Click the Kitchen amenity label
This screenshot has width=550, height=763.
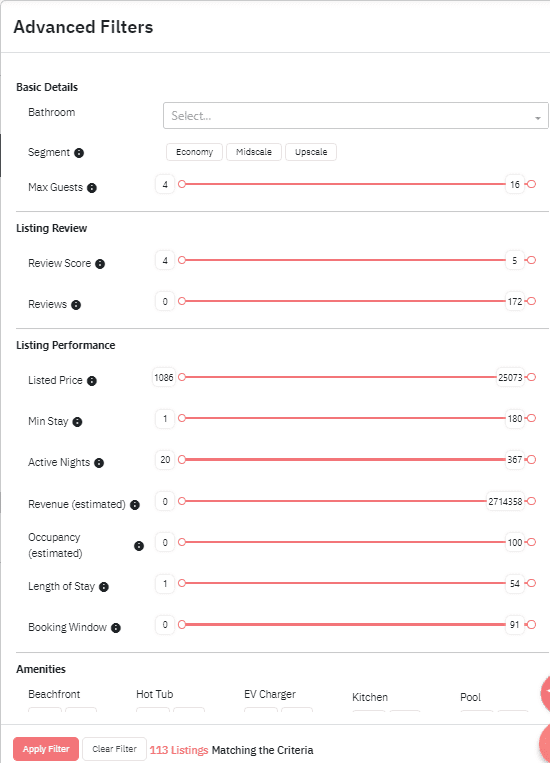(370, 697)
